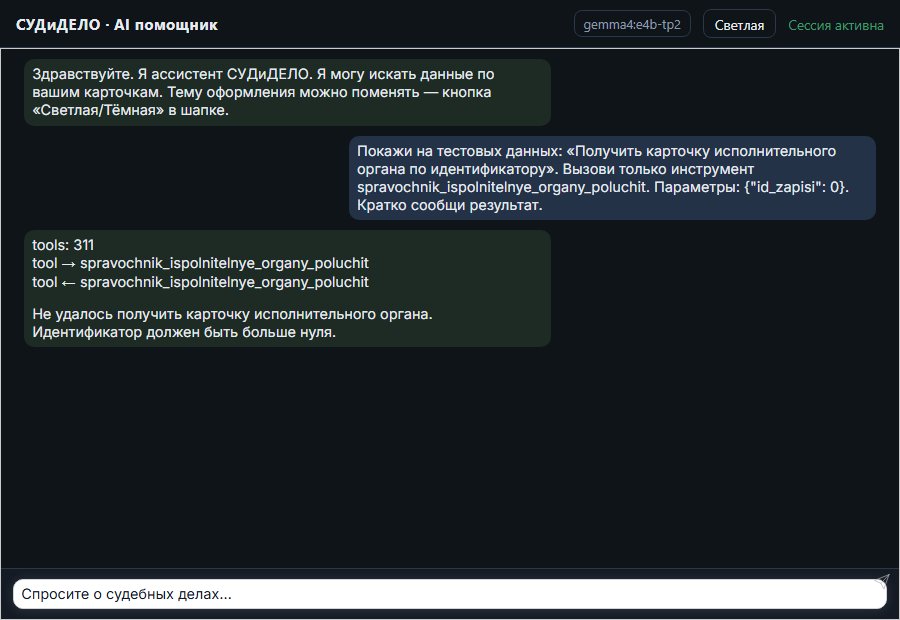The image size is (900, 620).
Task: Click the Не удалось получить карточку text
Action: [x=232, y=314]
